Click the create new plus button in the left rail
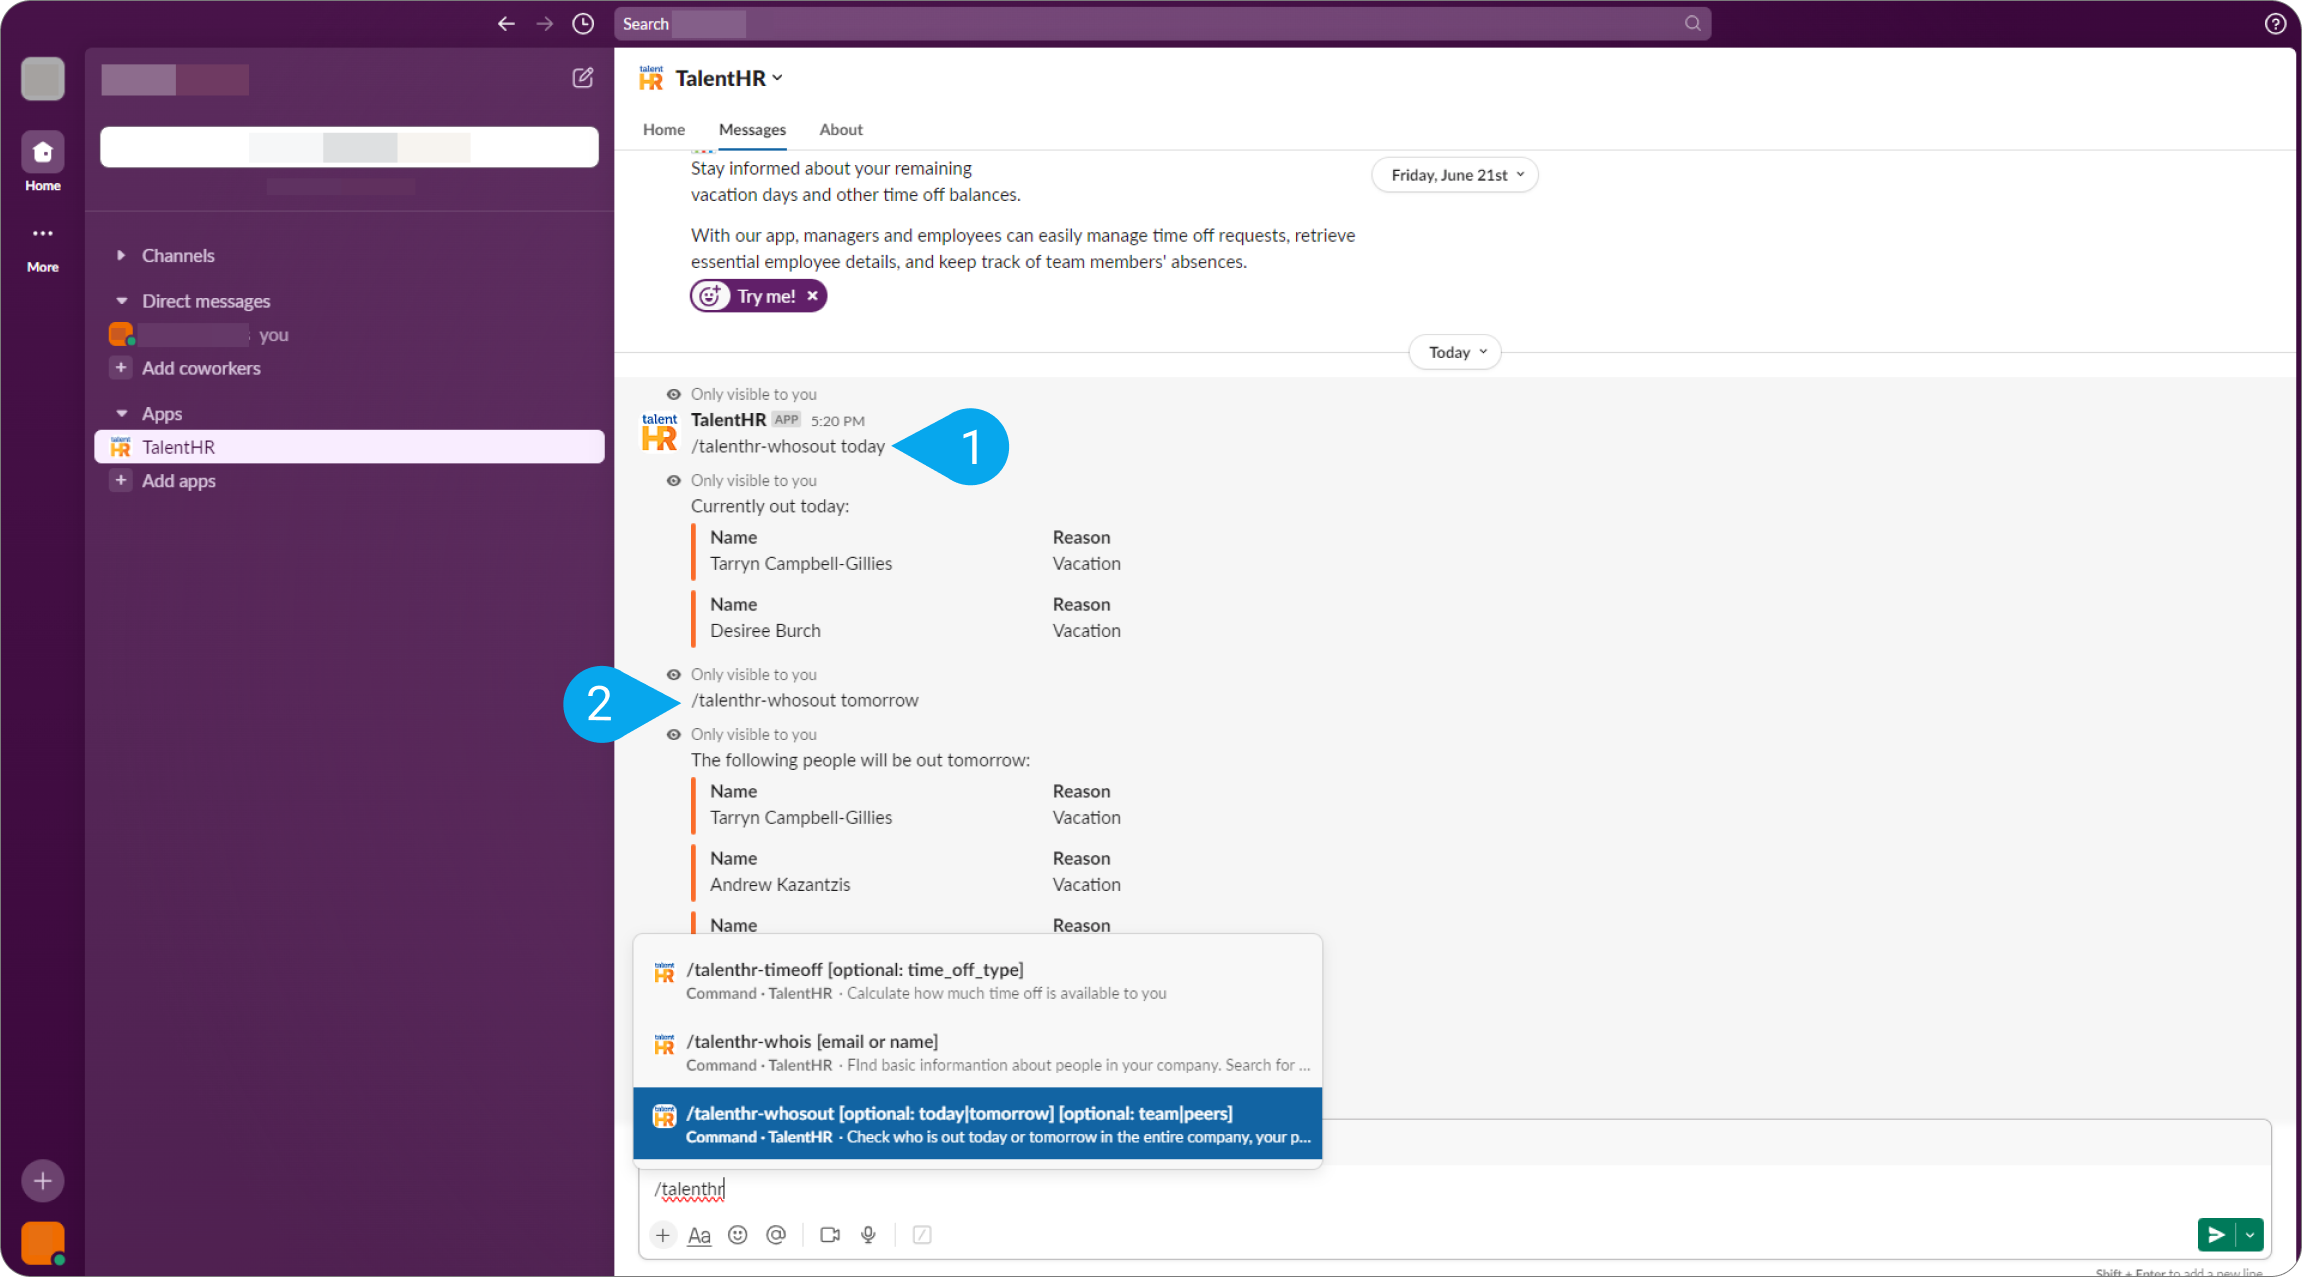2302x1277 pixels. pyautogui.click(x=43, y=1181)
